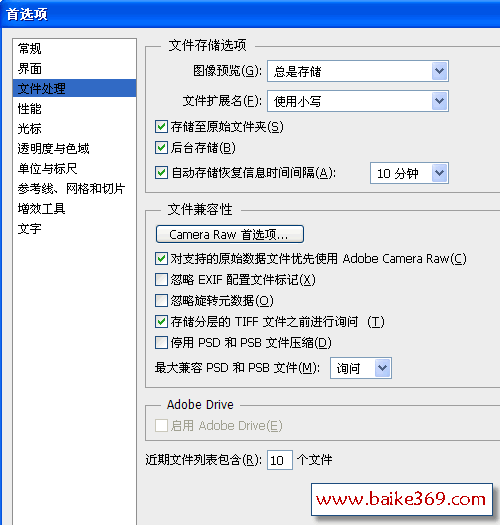
Task: Expand the 最大兼容 PSD 和 PSB 询问 dropdown
Action: point(382,368)
